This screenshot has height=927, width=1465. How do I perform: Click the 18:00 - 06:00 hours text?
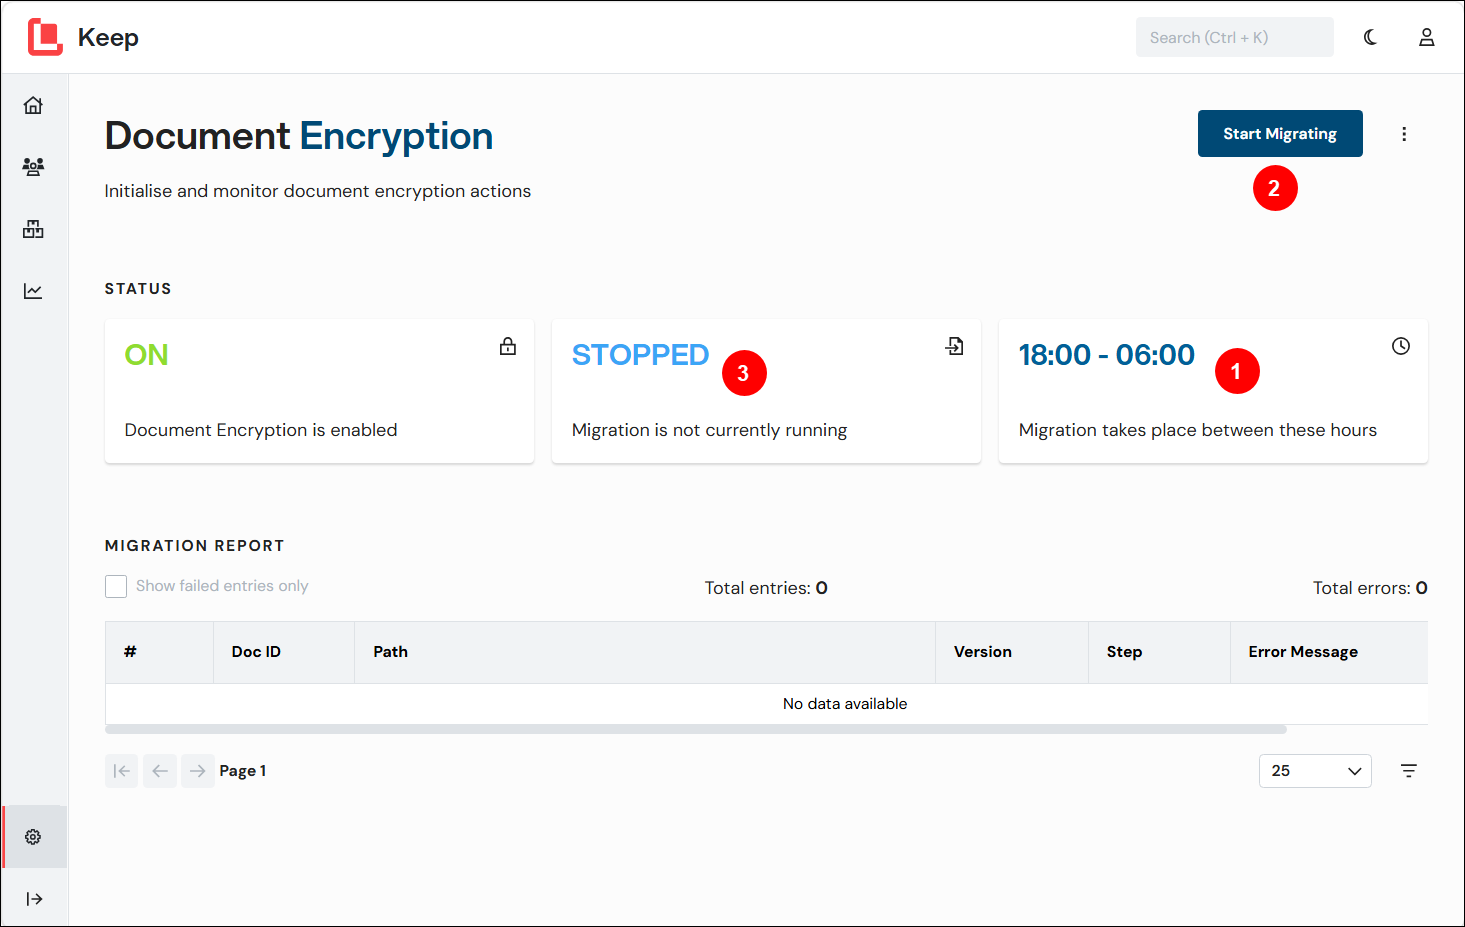[1107, 355]
